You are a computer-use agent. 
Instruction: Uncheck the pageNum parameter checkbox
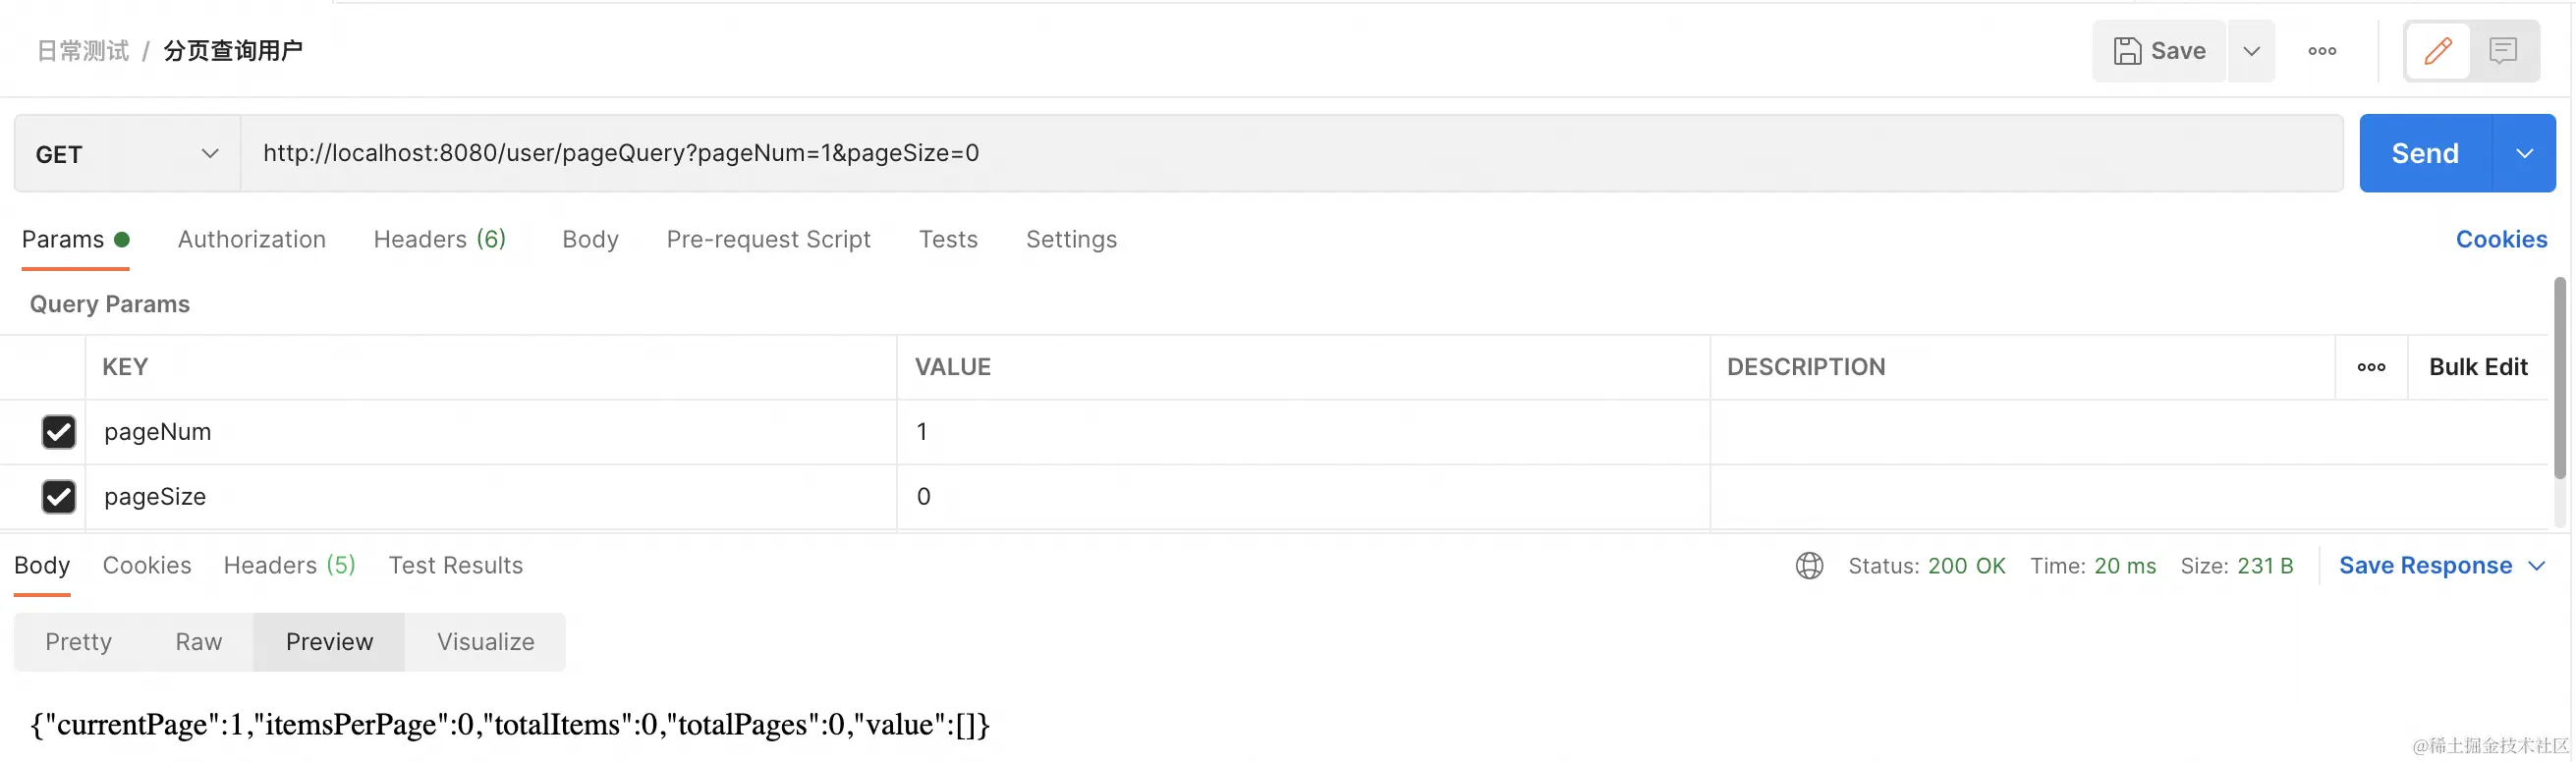59,432
